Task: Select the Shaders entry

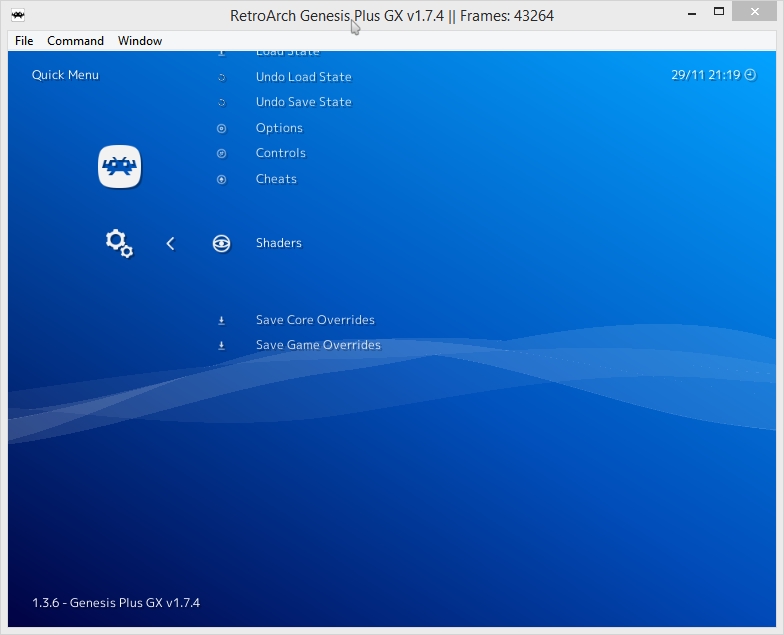Action: click(278, 243)
